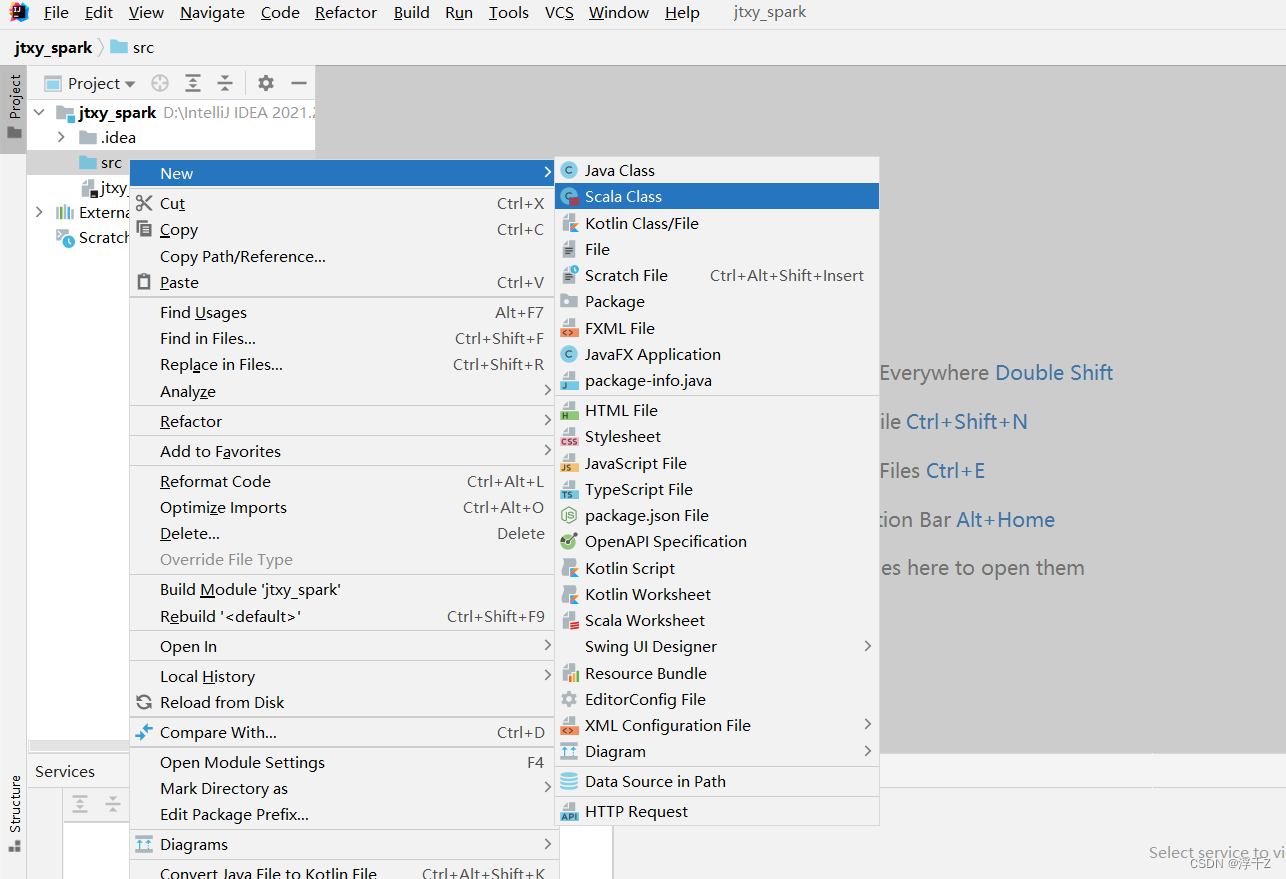The image size is (1286, 879).
Task: Click the JavaScript File icon
Action: pyautogui.click(x=569, y=463)
